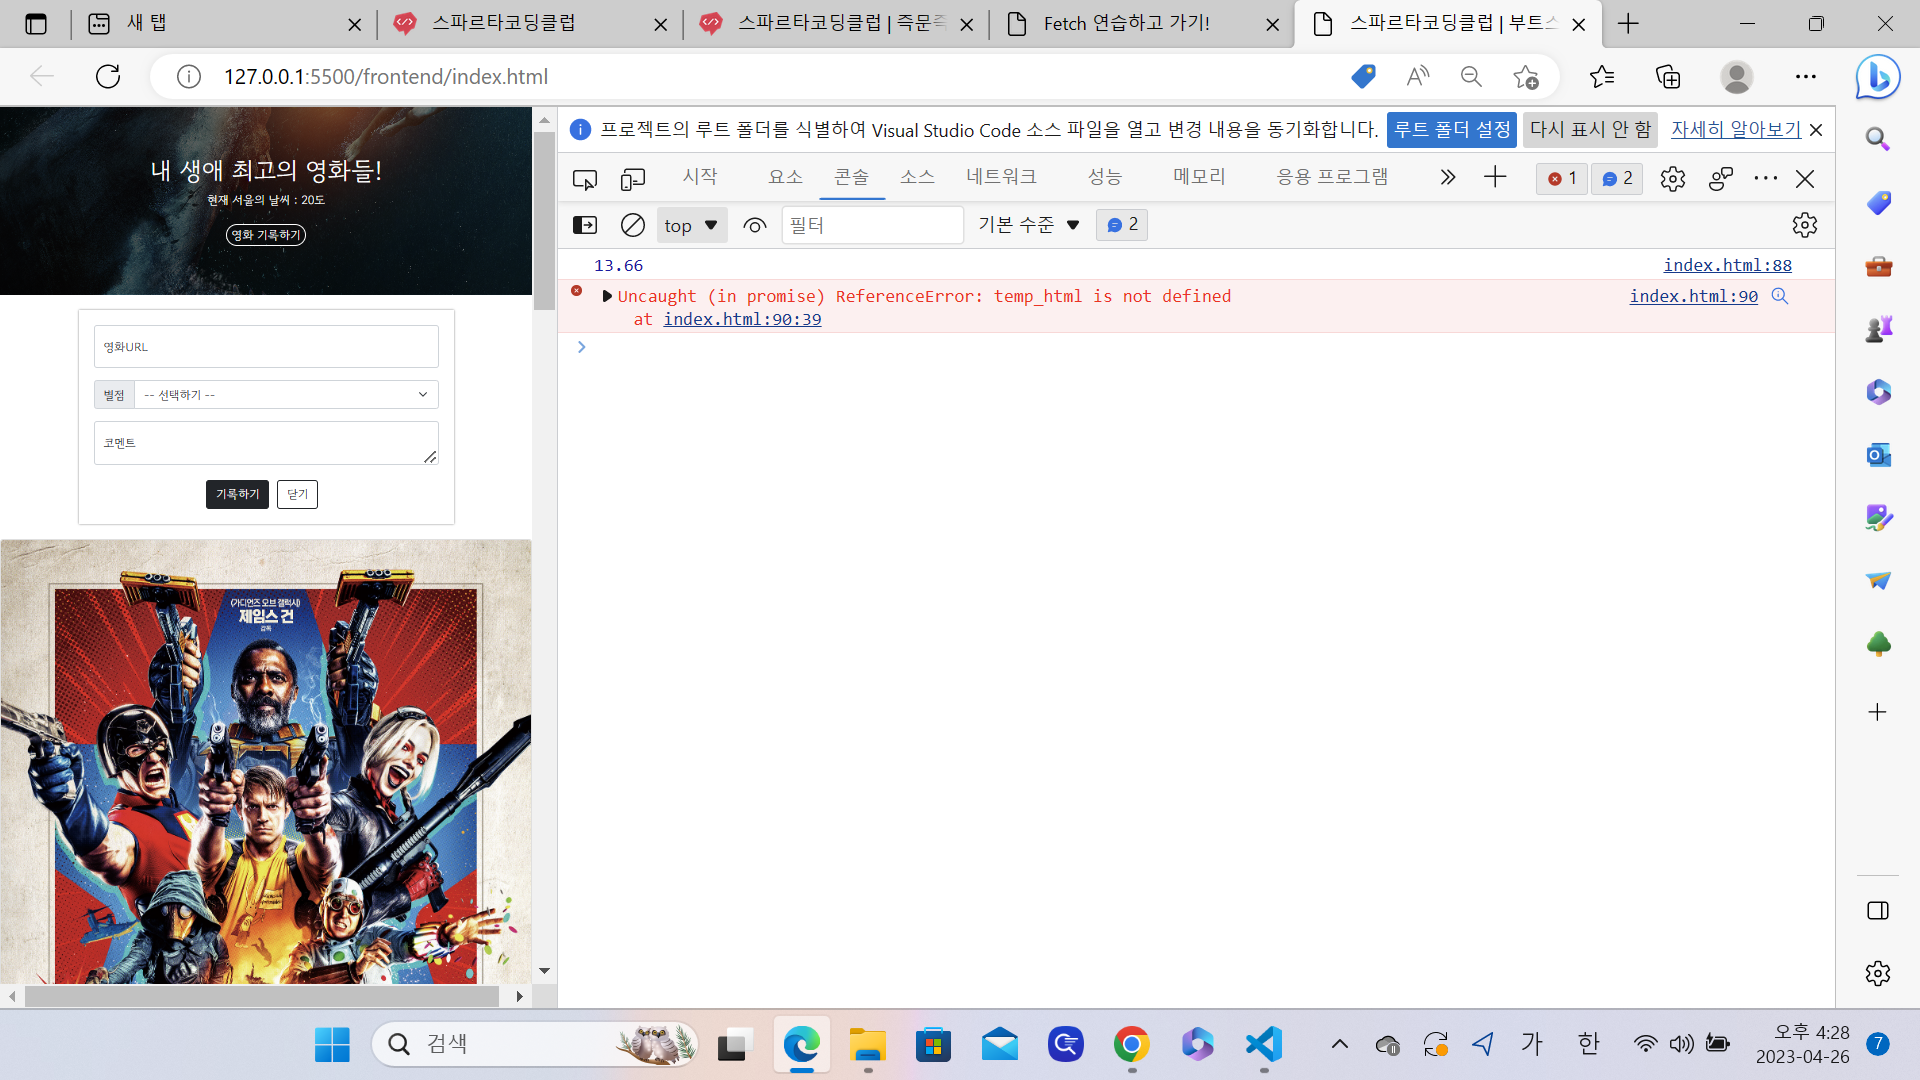Screen dimensions: 1920x1080
Task: Open the 별점 선택하기 dropdown
Action: pos(286,395)
